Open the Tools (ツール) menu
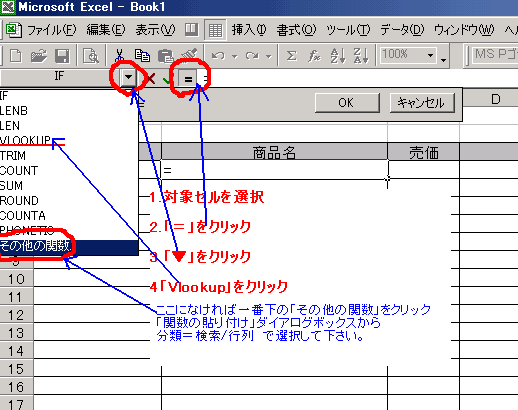The width and height of the screenshot is (518, 410). (x=348, y=30)
